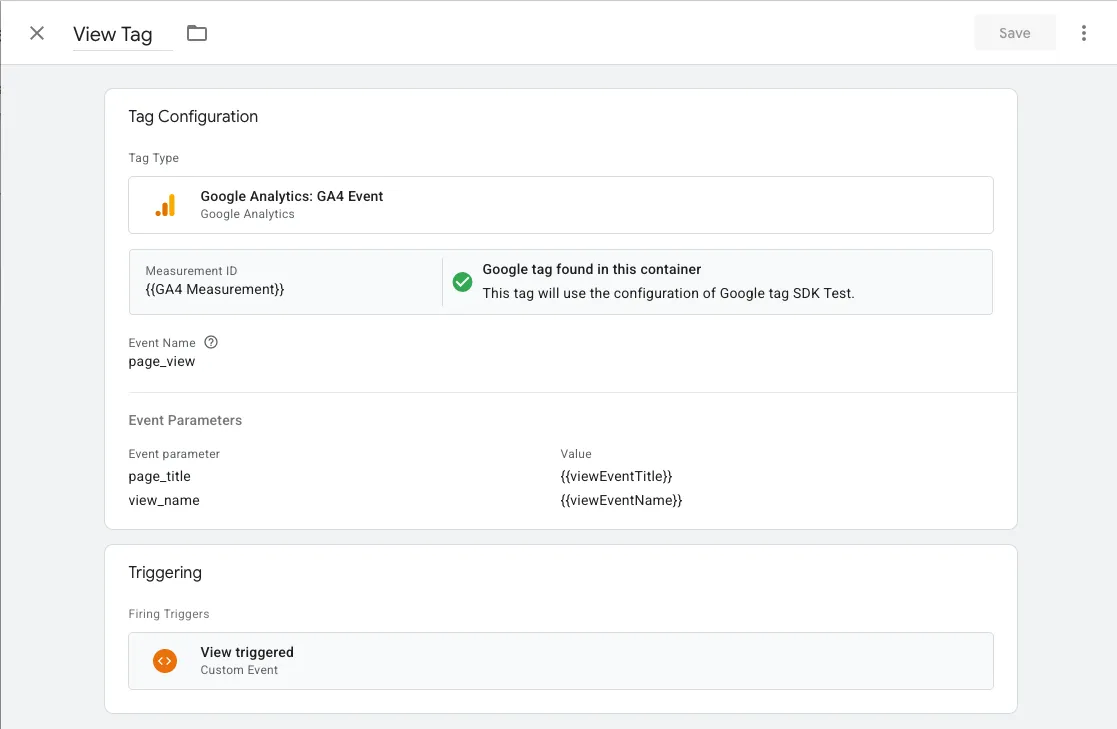Image resolution: width=1117 pixels, height=729 pixels.
Task: Click the Save button
Action: tap(1014, 33)
